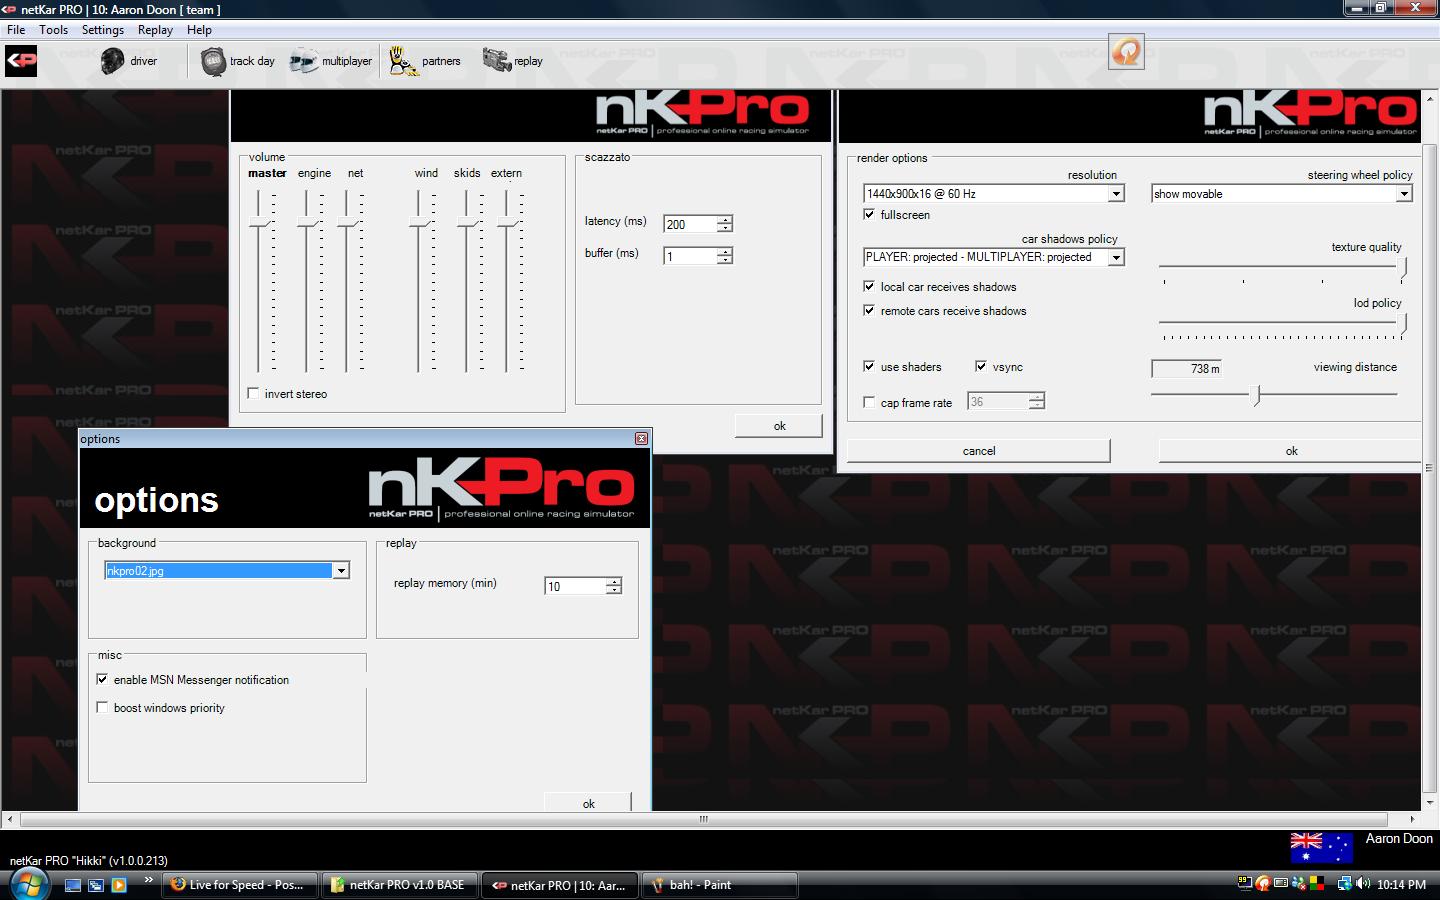Switch to bah! - Paint taskbar button
The width and height of the screenshot is (1440, 900).
(x=720, y=885)
